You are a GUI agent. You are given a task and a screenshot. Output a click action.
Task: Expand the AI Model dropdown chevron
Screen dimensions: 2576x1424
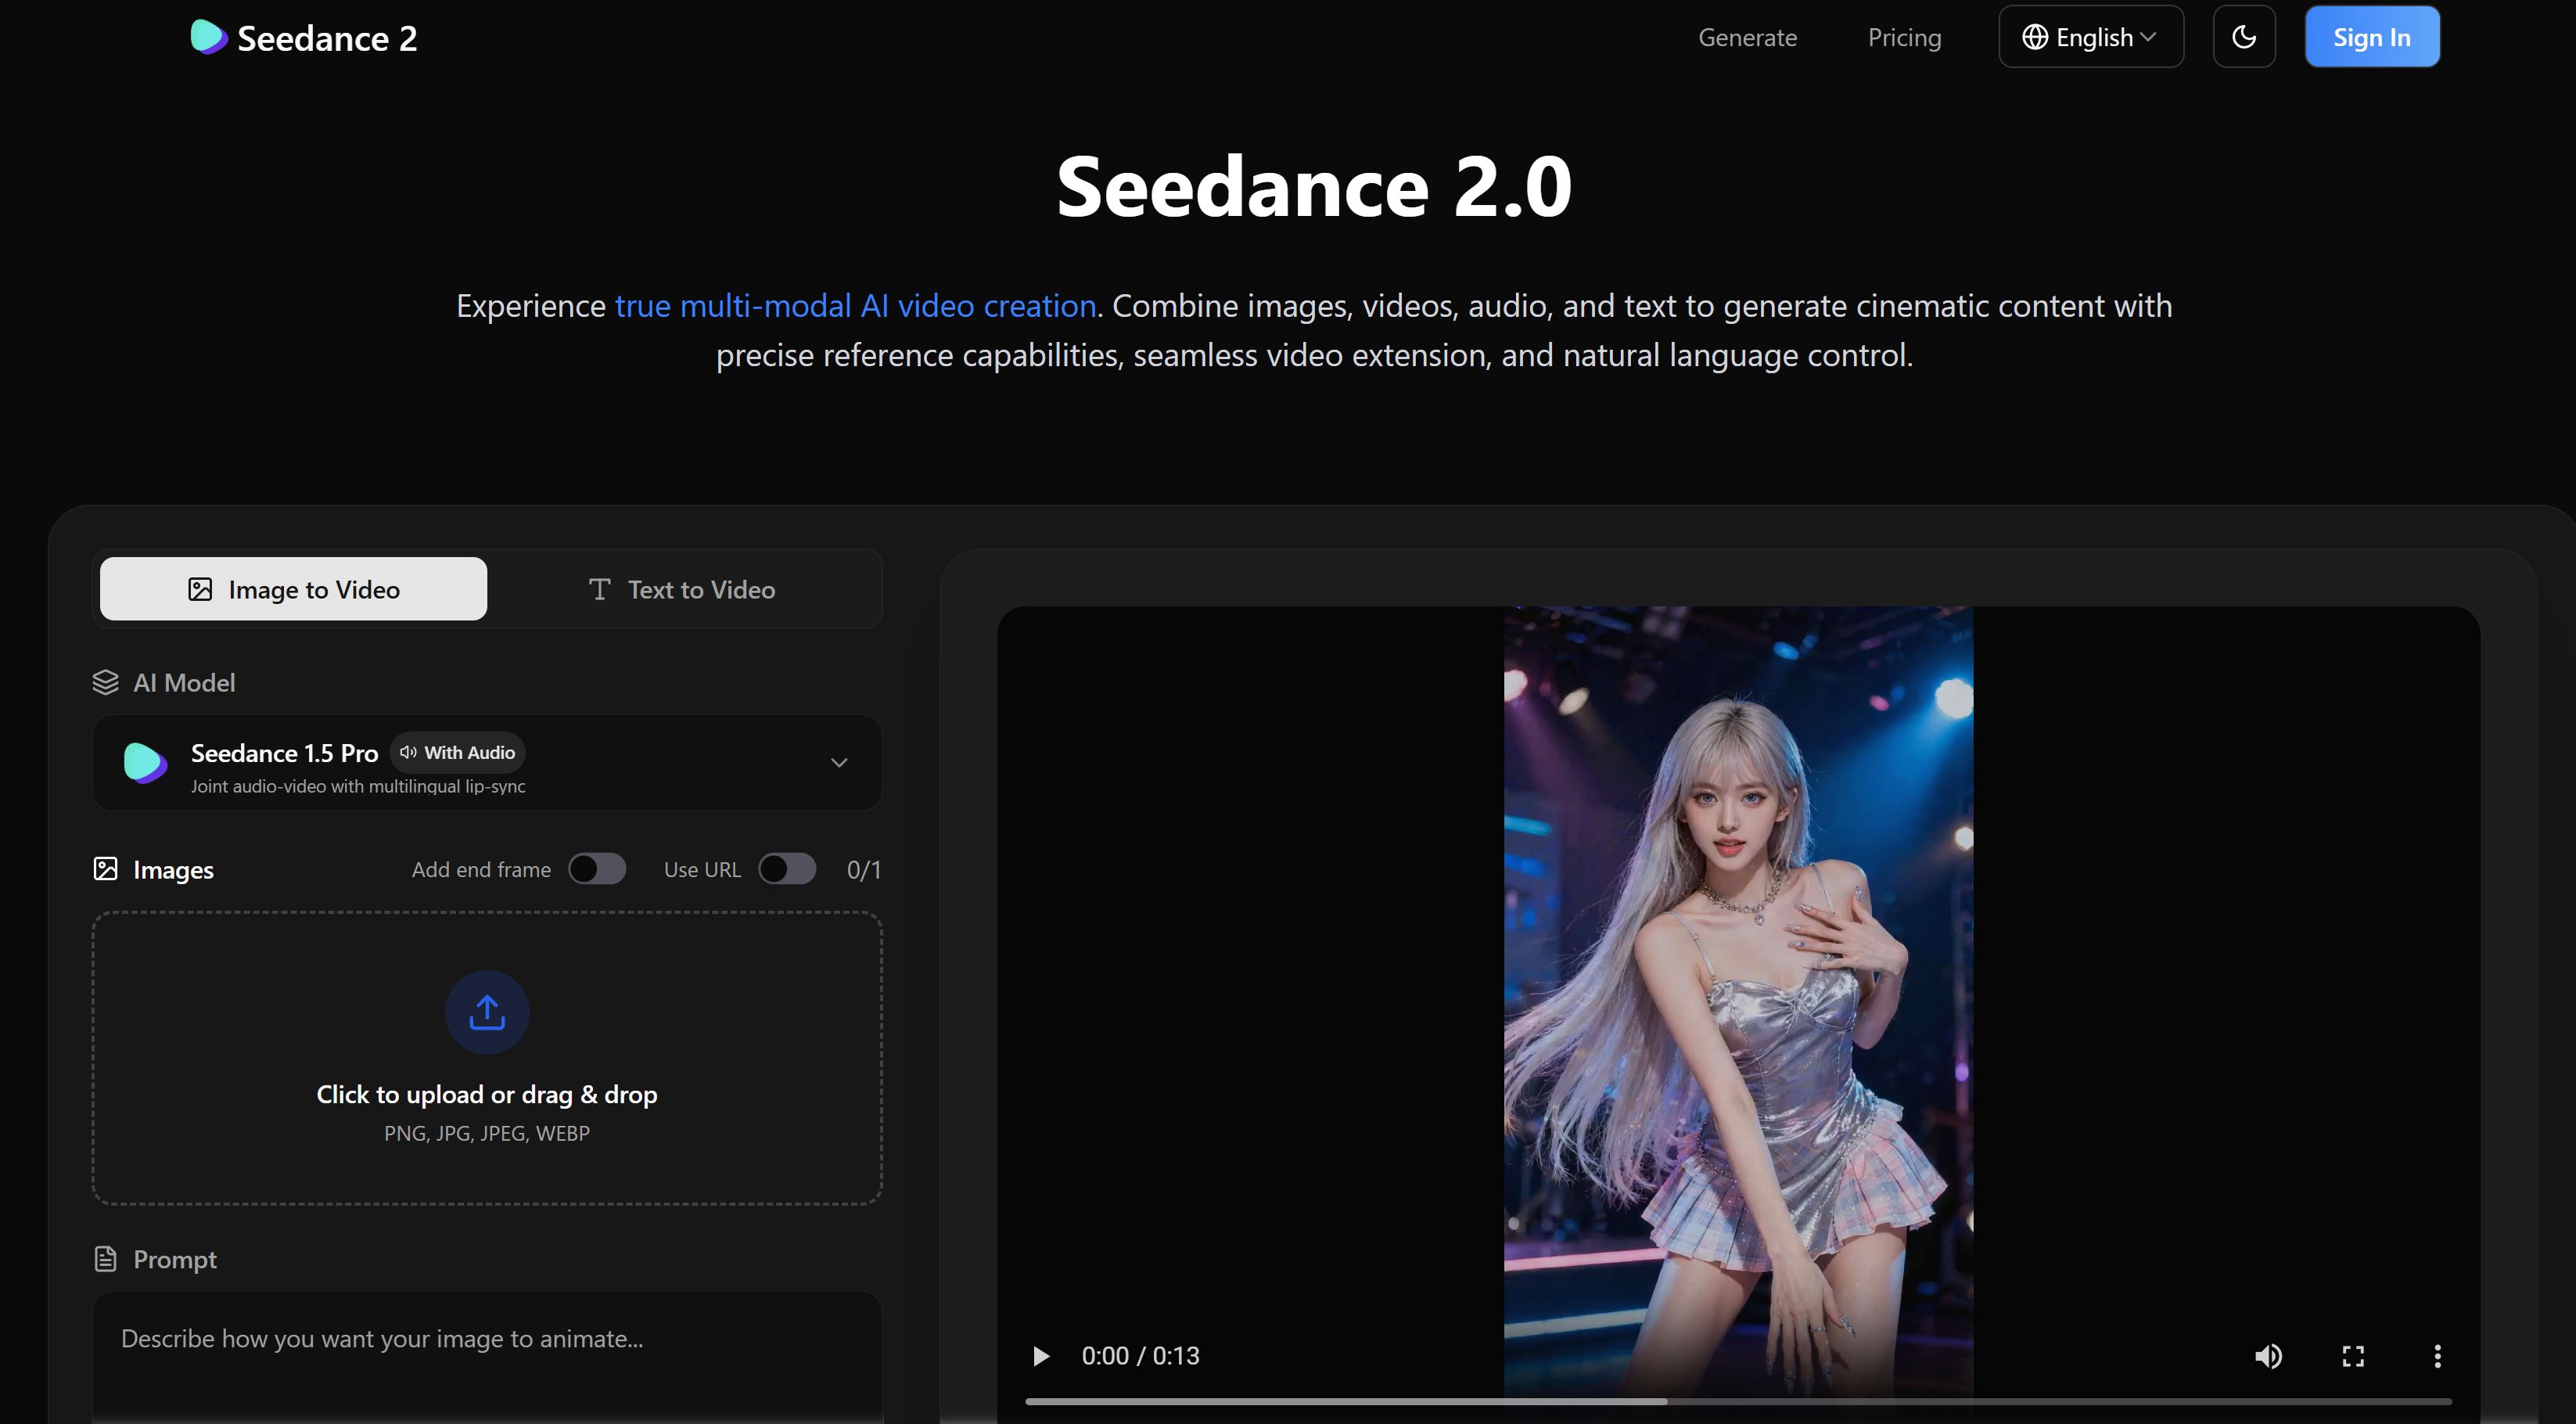(838, 763)
